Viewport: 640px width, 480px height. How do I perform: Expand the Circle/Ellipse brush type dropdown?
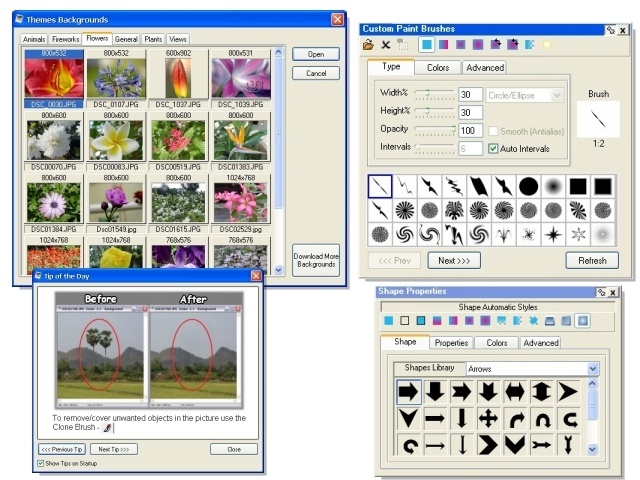(x=557, y=94)
